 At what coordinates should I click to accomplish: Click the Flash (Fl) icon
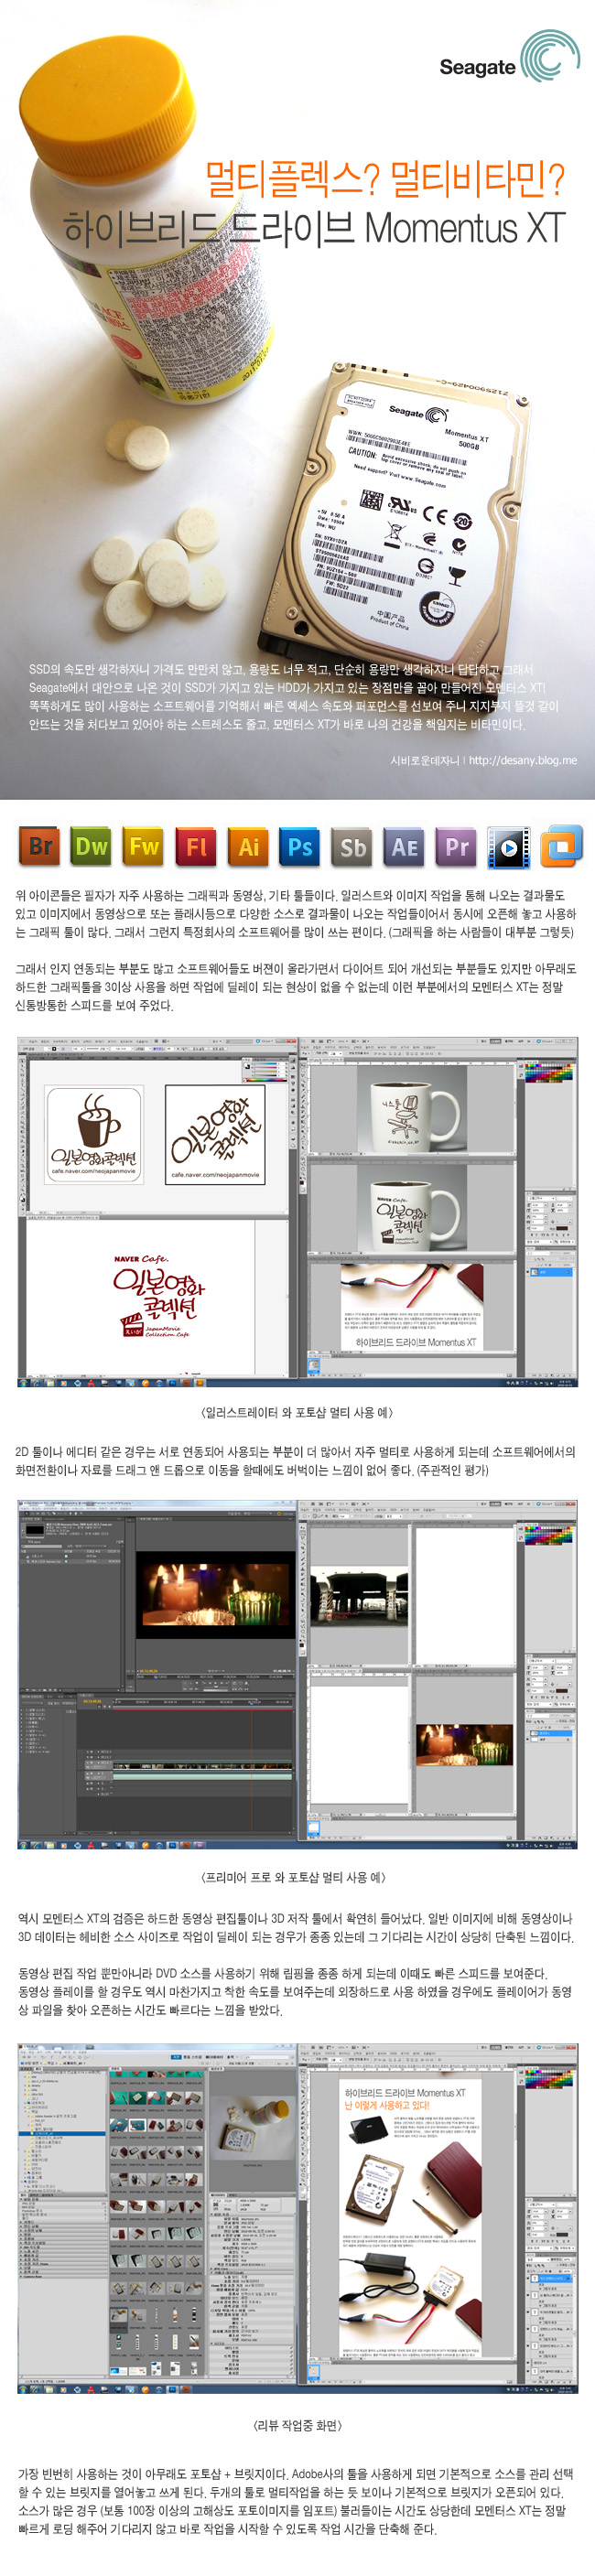196,847
